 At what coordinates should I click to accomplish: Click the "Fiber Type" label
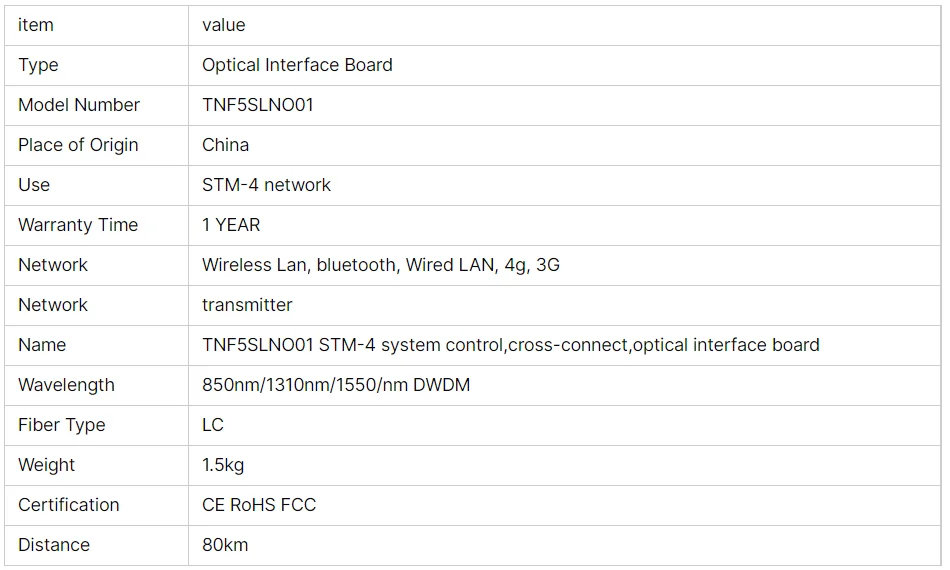click(x=61, y=425)
